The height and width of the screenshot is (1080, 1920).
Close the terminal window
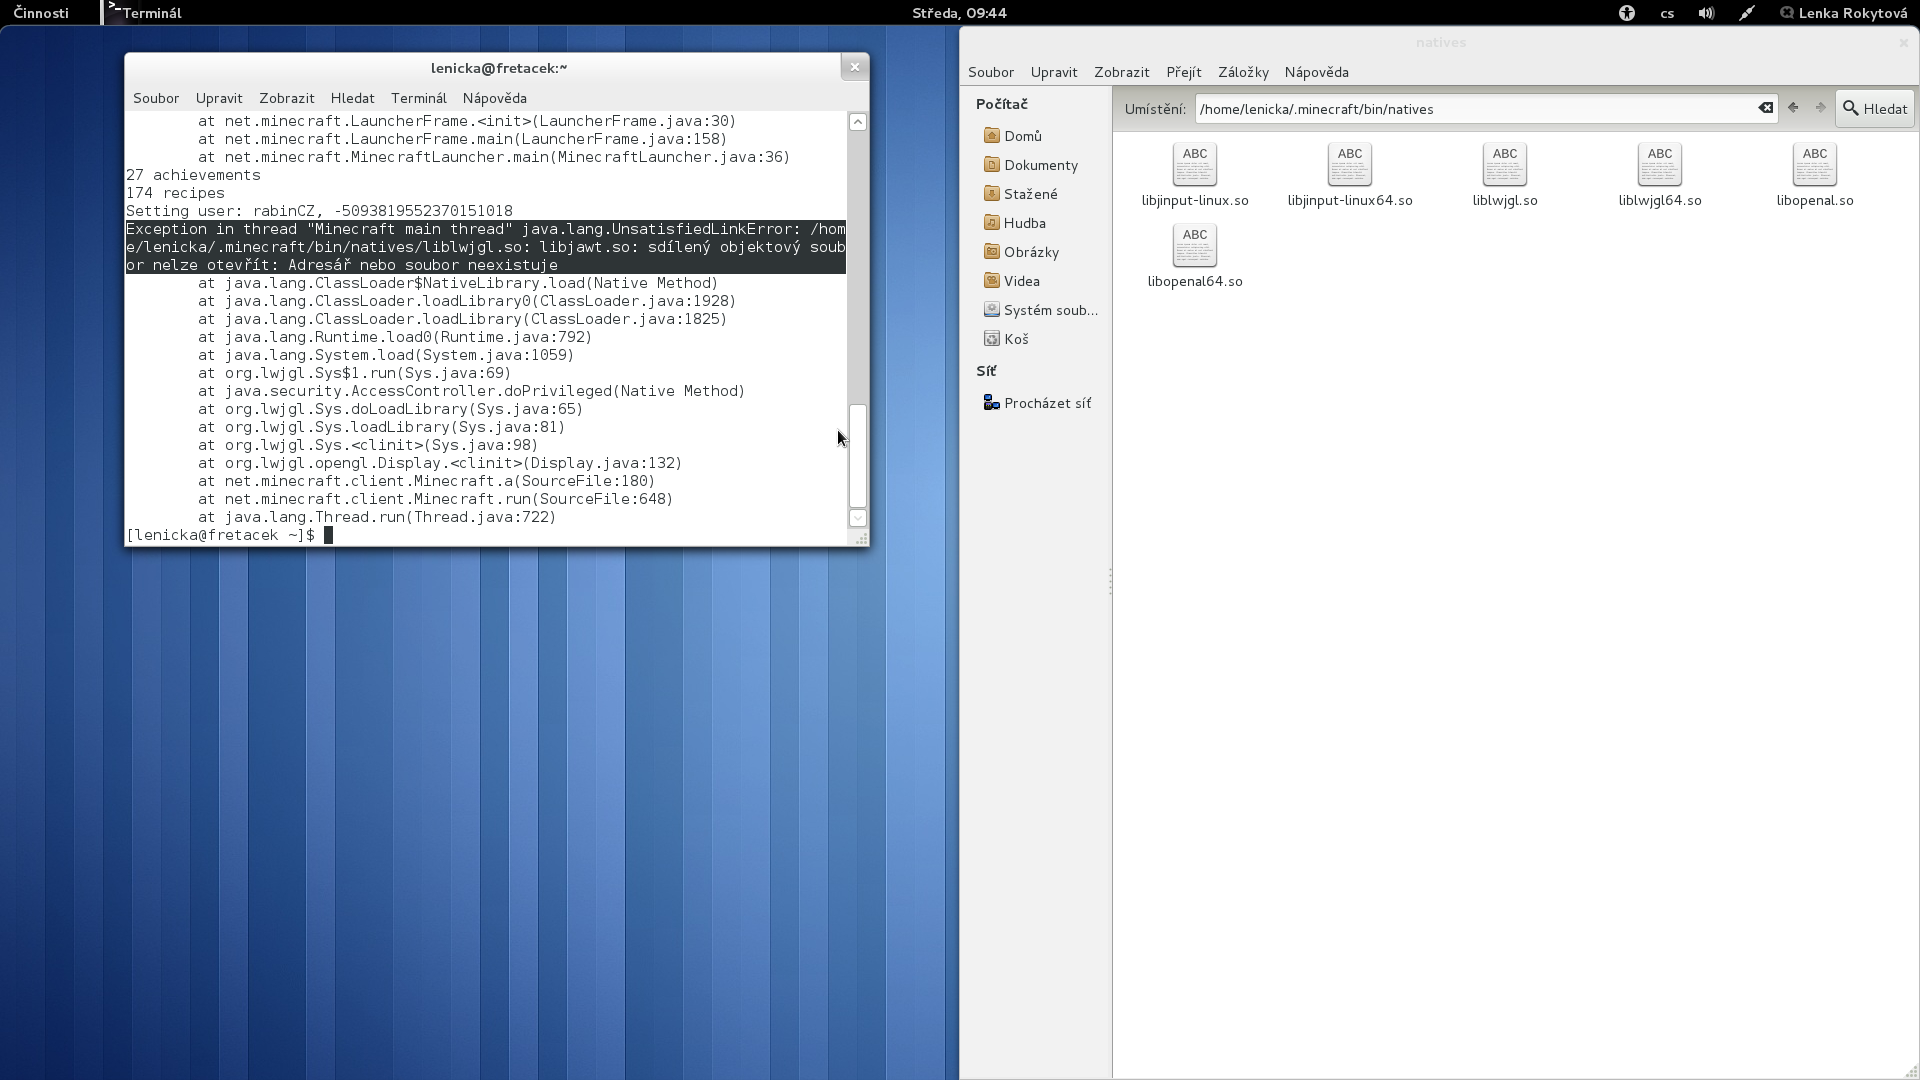pos(854,67)
